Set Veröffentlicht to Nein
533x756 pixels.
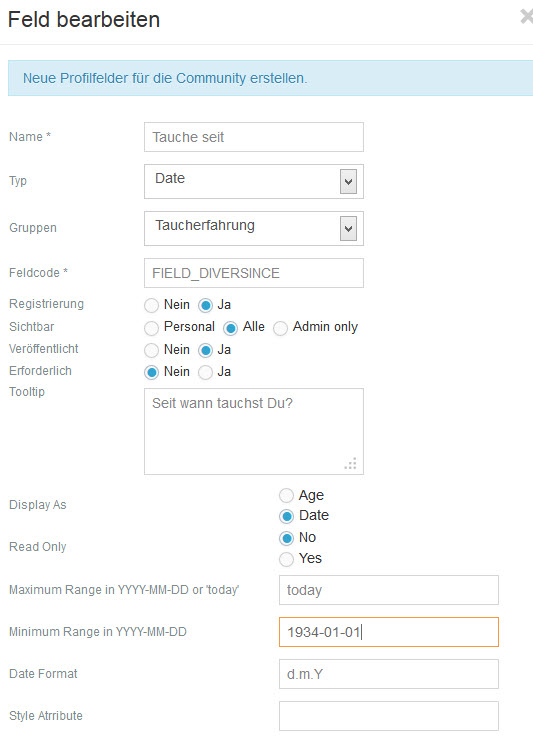click(151, 350)
